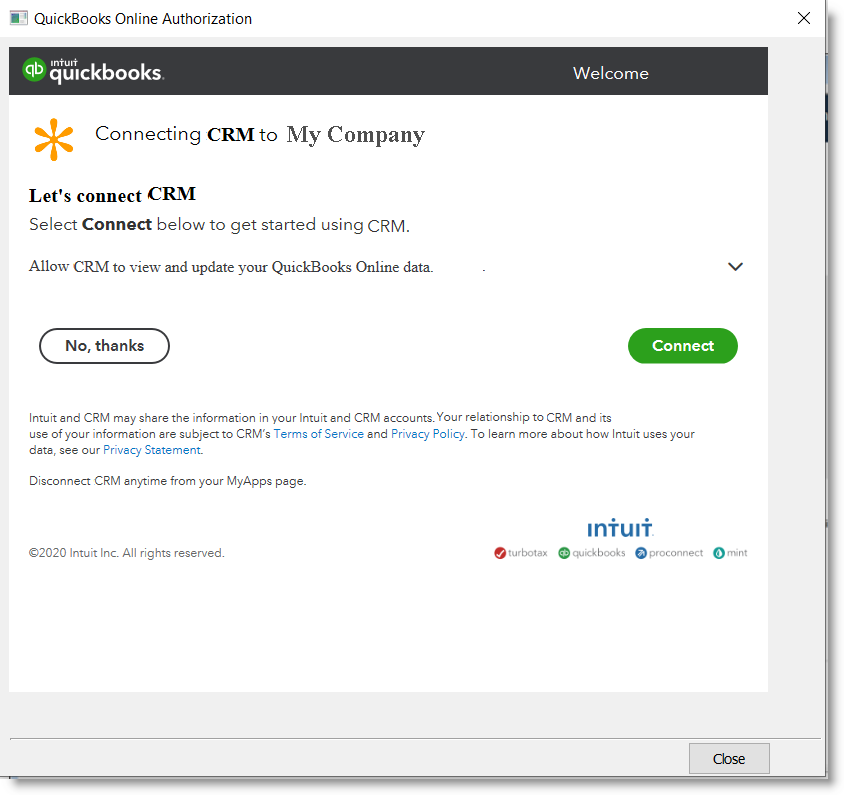View Intuit's Privacy Statement link

coord(151,450)
